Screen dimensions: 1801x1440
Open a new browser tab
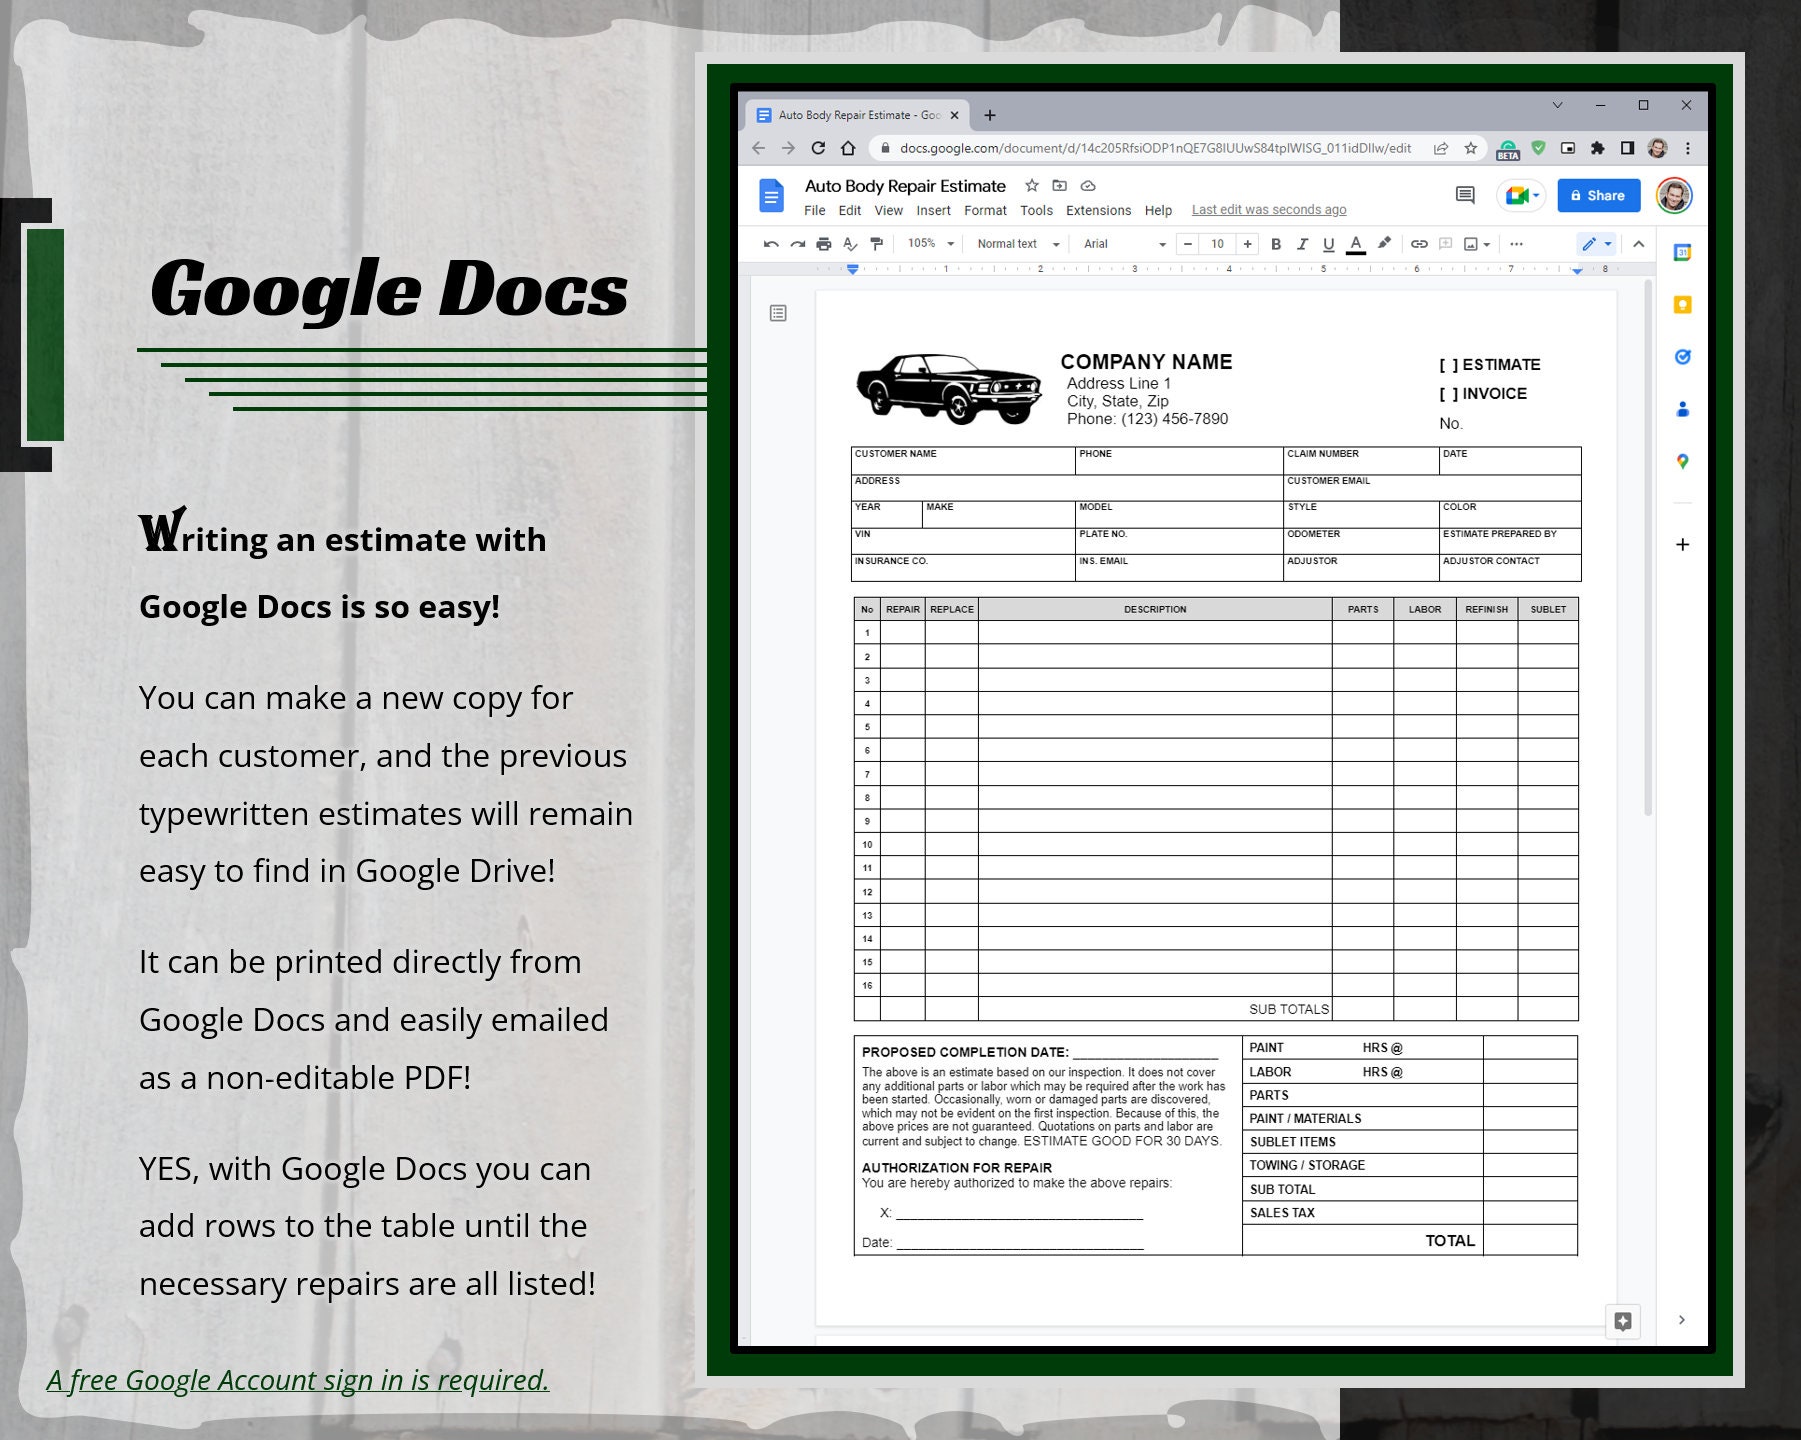coord(990,115)
